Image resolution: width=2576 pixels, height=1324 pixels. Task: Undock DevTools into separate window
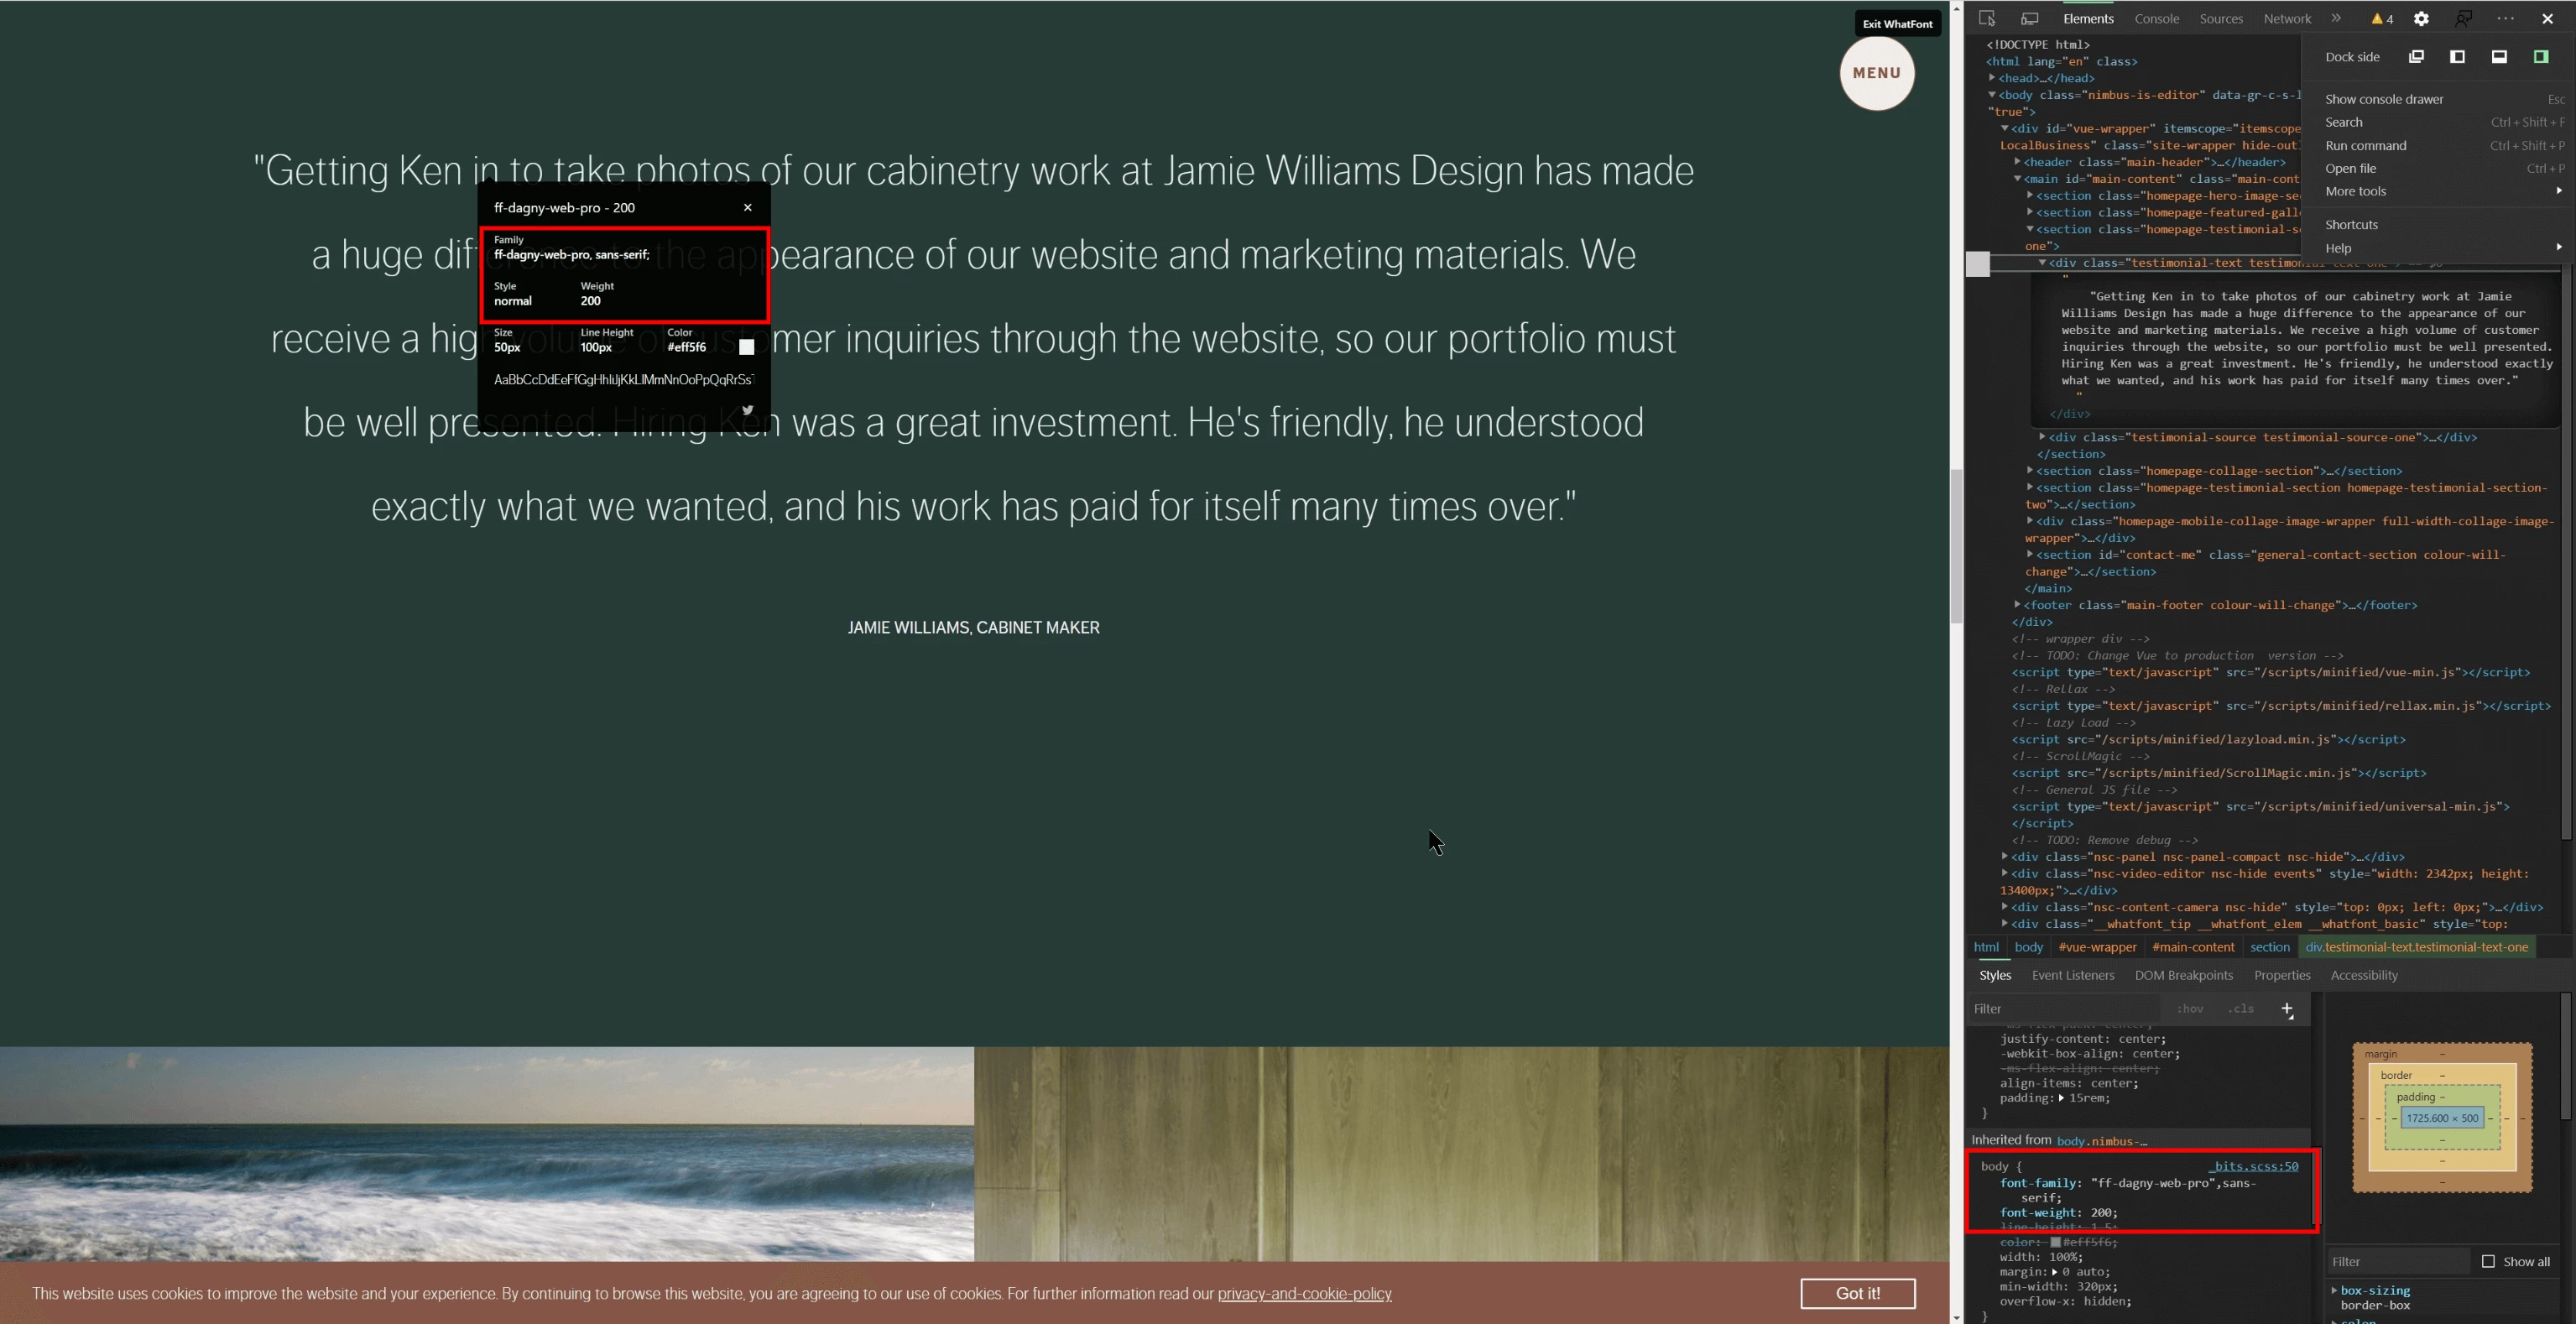pos(2416,57)
